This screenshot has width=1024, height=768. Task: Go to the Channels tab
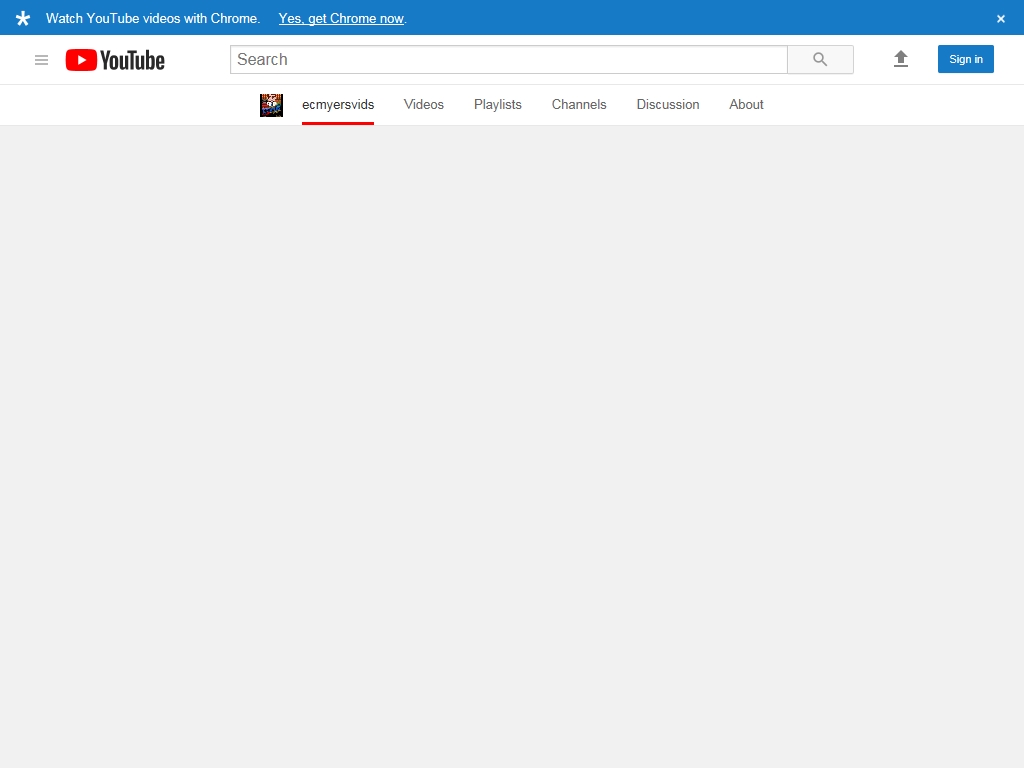pos(579,104)
